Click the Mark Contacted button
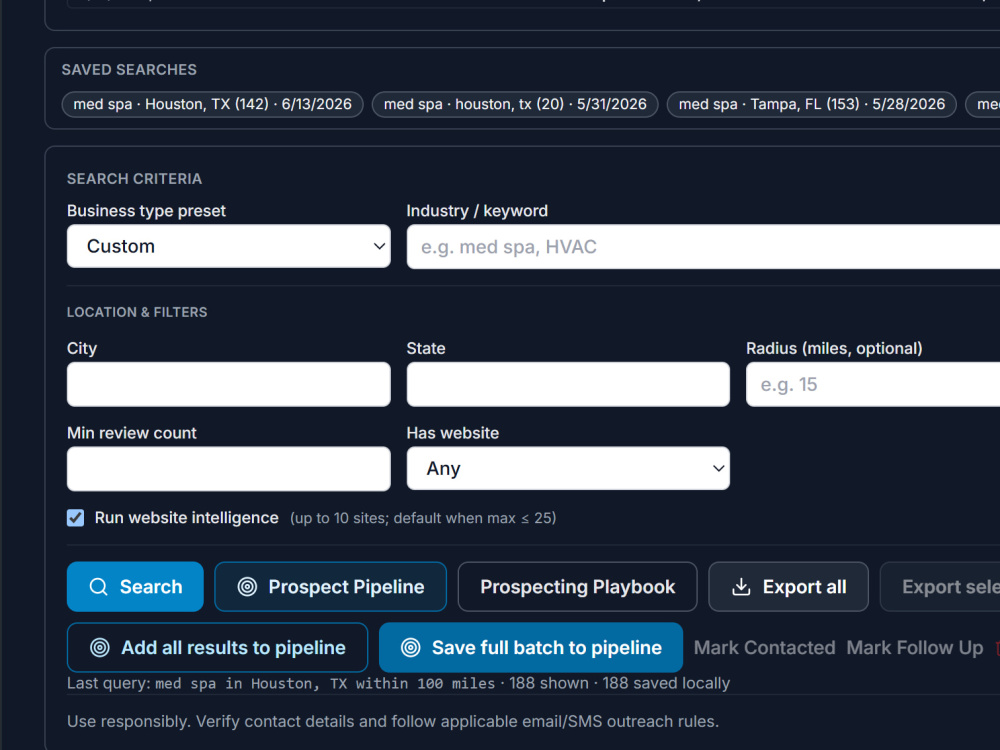Image resolution: width=1000 pixels, height=750 pixels. pos(764,648)
